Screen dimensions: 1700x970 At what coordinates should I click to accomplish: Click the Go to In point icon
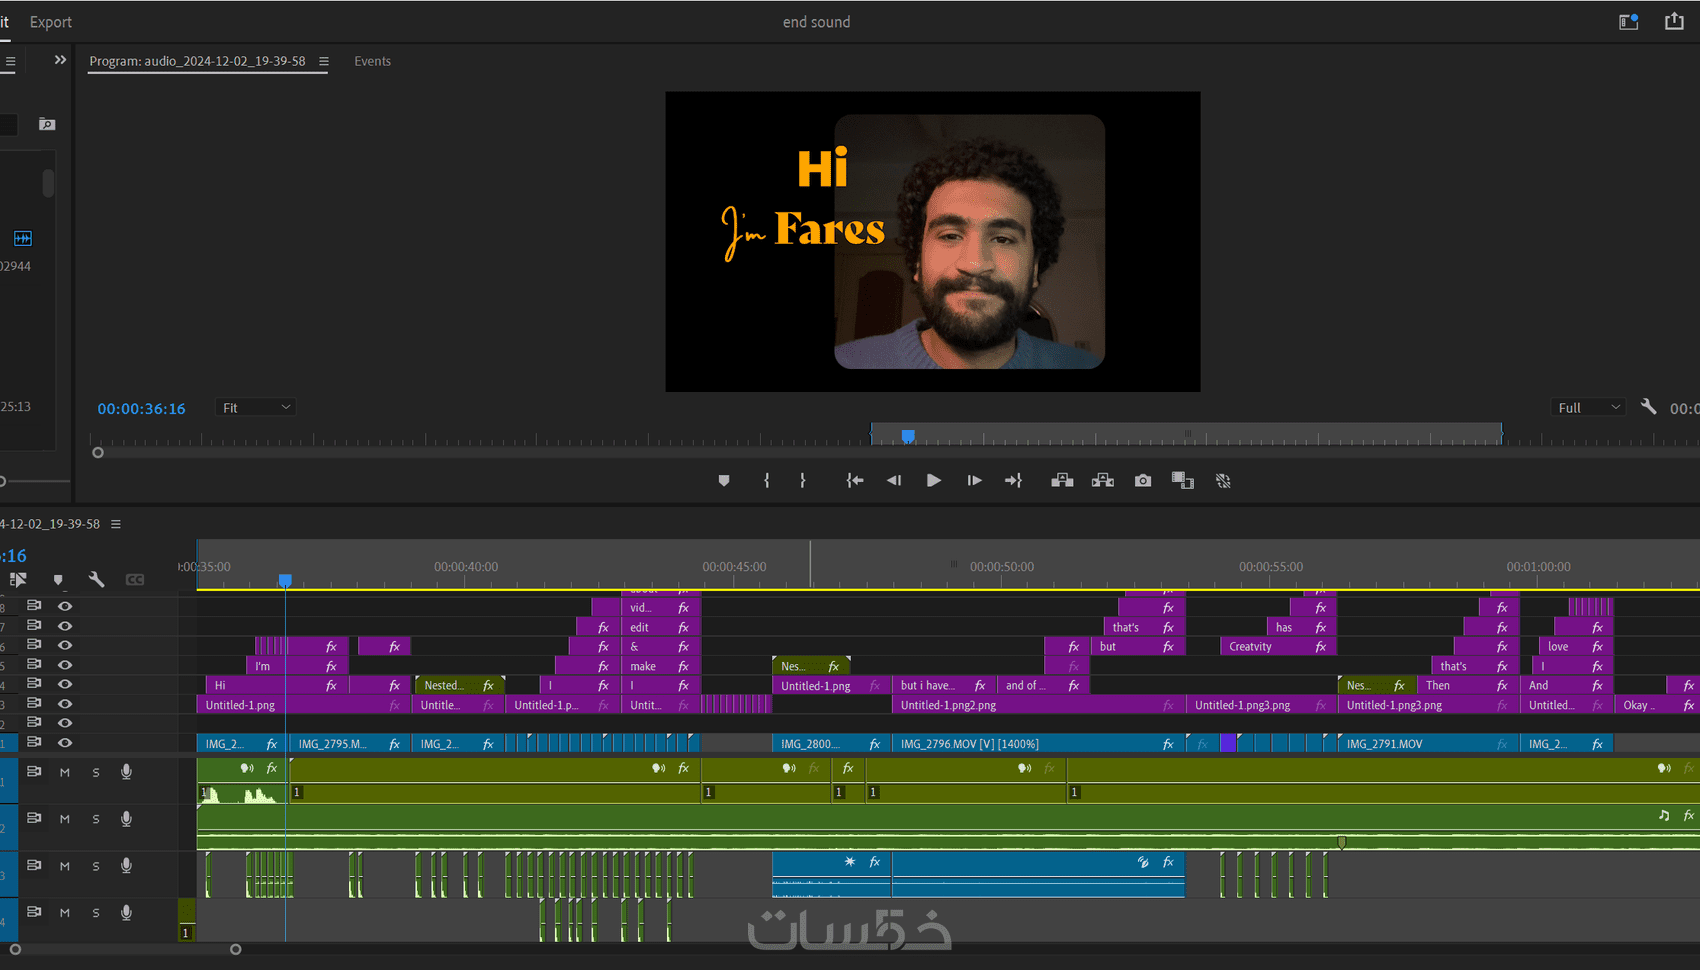point(855,481)
